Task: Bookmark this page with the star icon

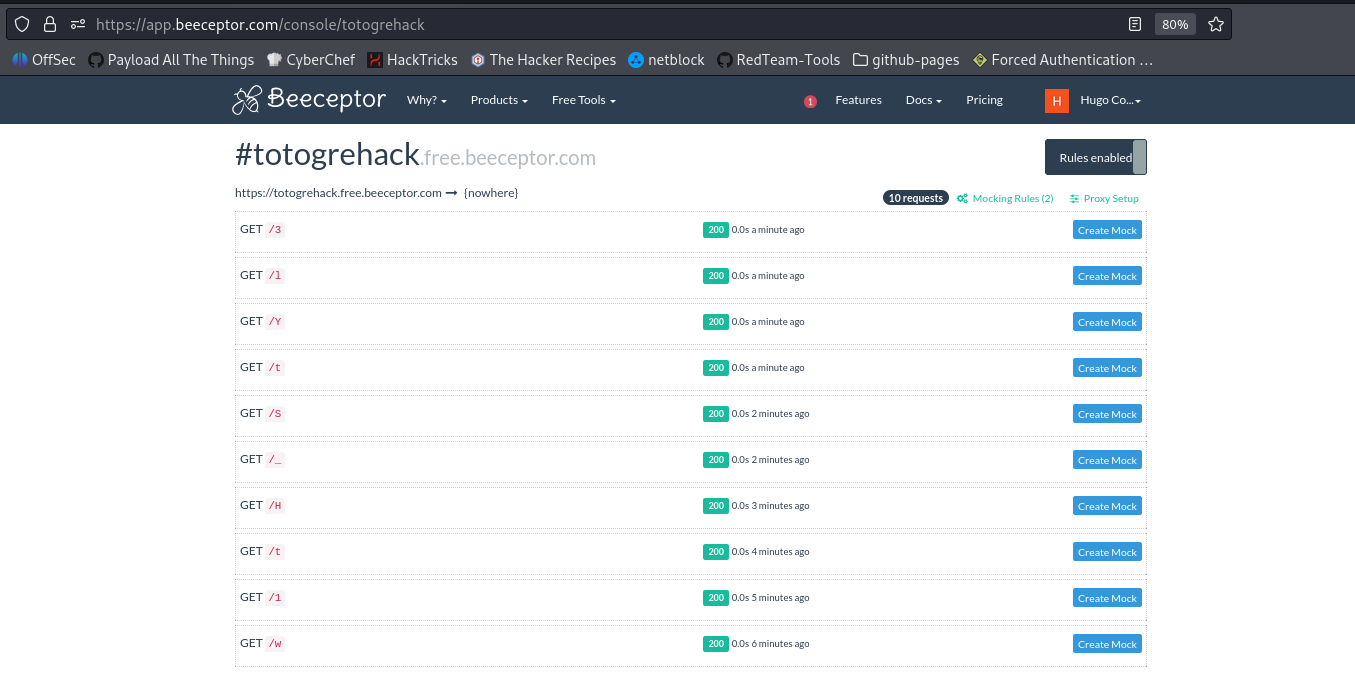Action: (x=1215, y=24)
